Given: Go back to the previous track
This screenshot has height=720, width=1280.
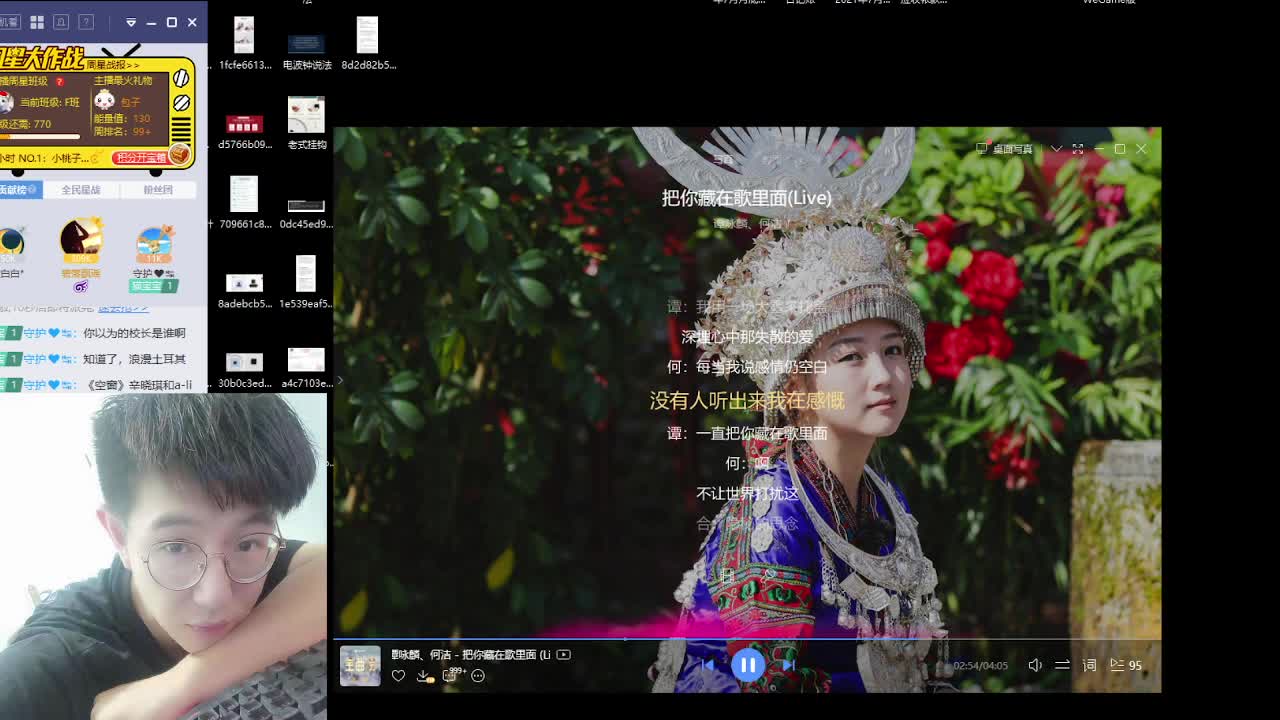Looking at the screenshot, I should [x=707, y=665].
